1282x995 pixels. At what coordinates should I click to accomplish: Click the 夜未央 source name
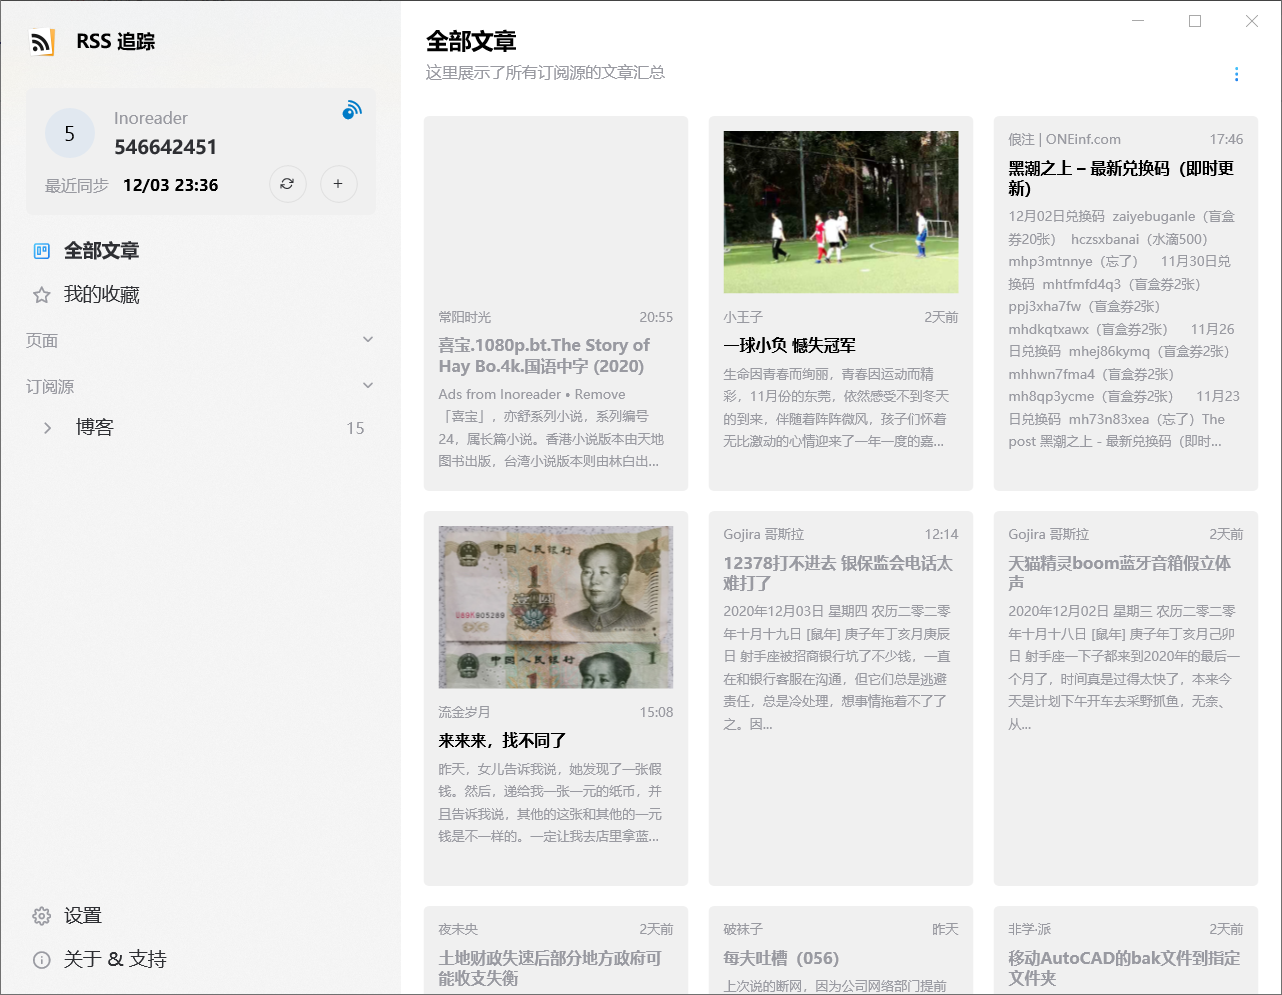458,929
